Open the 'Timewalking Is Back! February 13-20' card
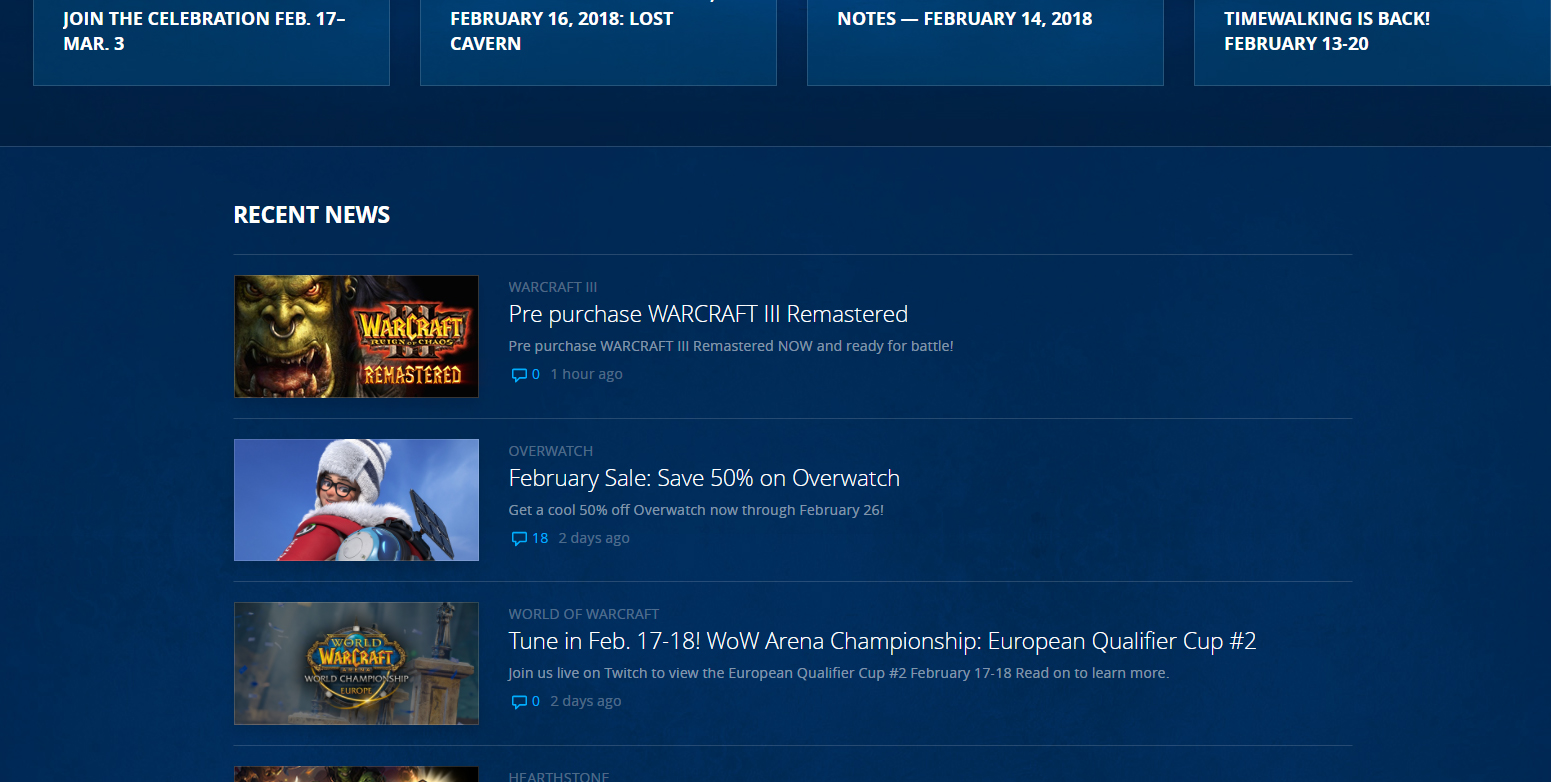Viewport: 1551px width, 782px height. point(1372,42)
